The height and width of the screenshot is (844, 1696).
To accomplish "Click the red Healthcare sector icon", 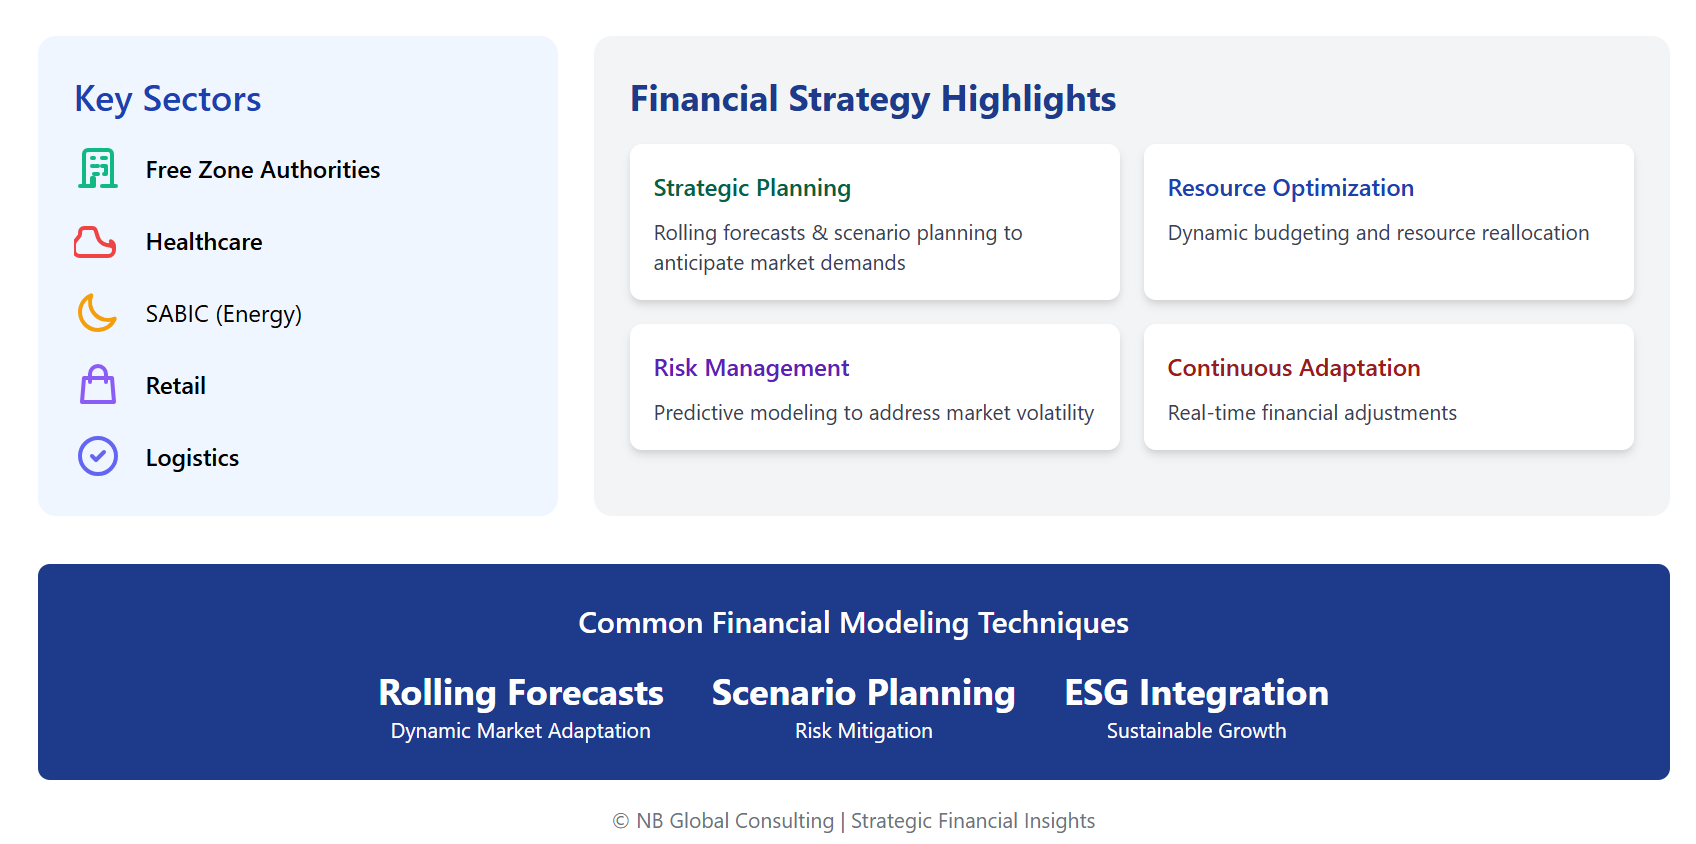I will click(96, 242).
